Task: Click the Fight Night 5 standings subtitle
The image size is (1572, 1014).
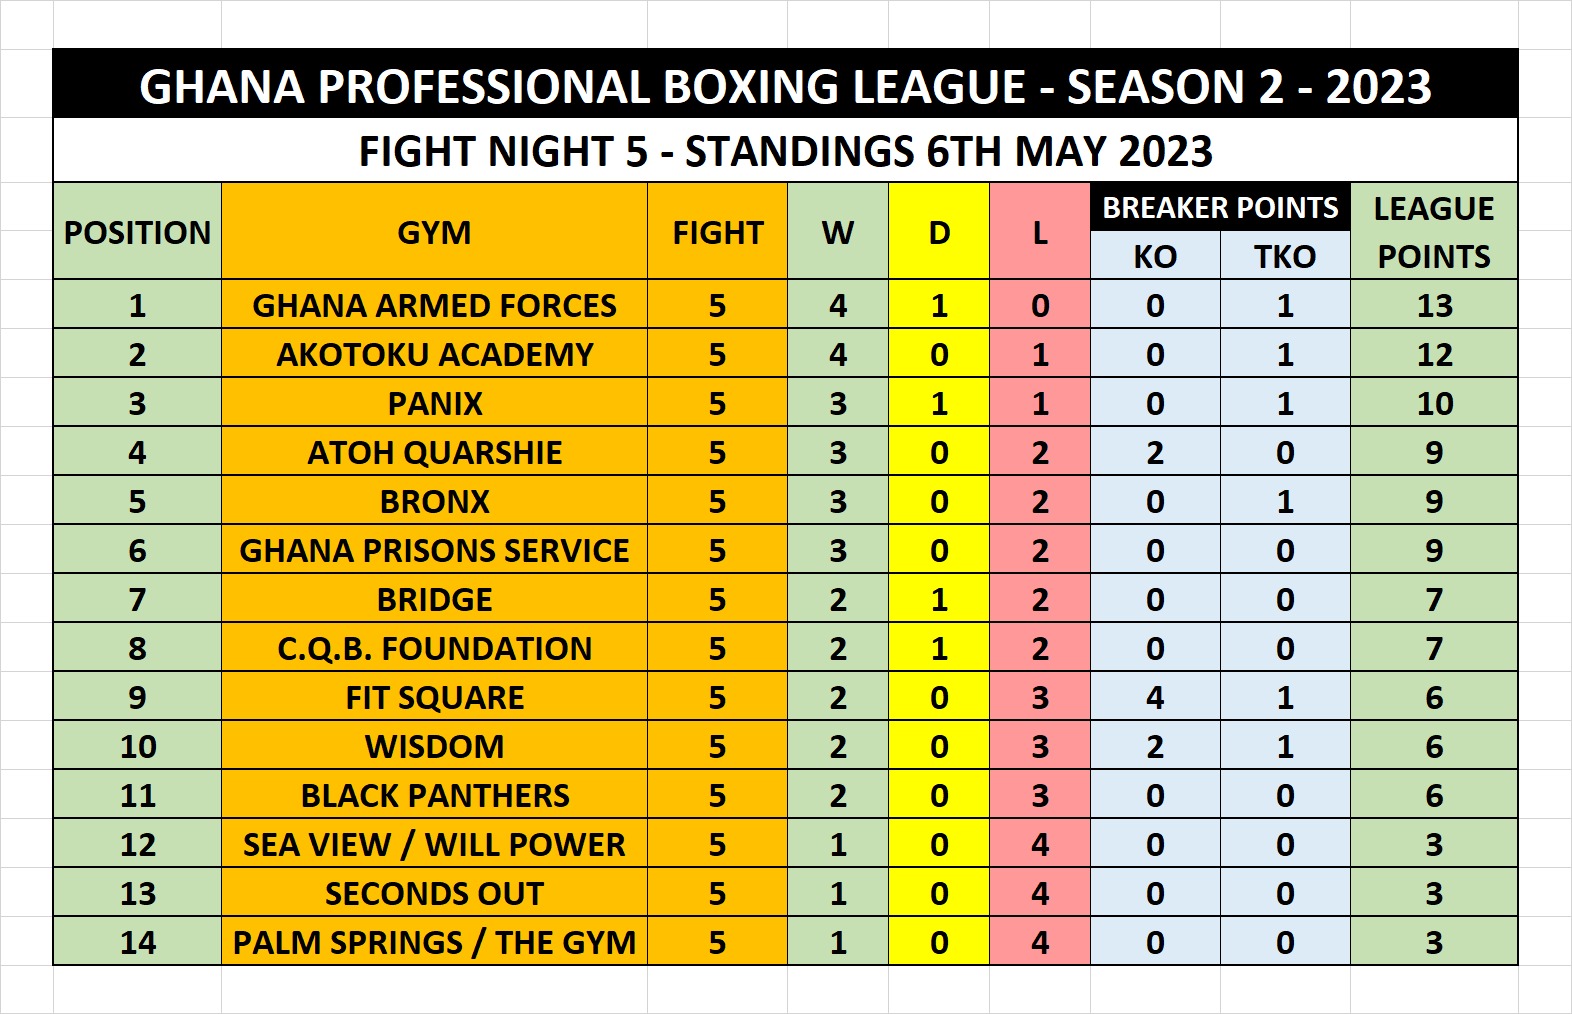Action: click(x=785, y=152)
